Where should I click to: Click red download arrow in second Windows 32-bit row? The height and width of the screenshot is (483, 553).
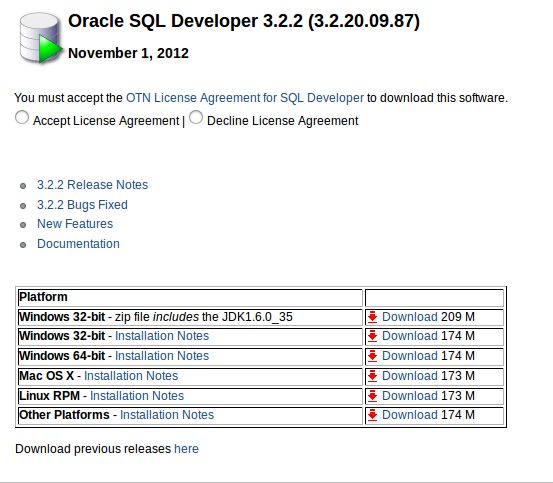point(372,336)
